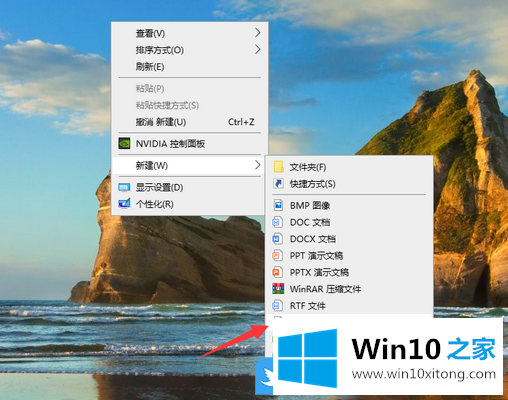The width and height of the screenshot is (508, 400).
Task: Click the WinRAR archive icon
Action: (278, 289)
